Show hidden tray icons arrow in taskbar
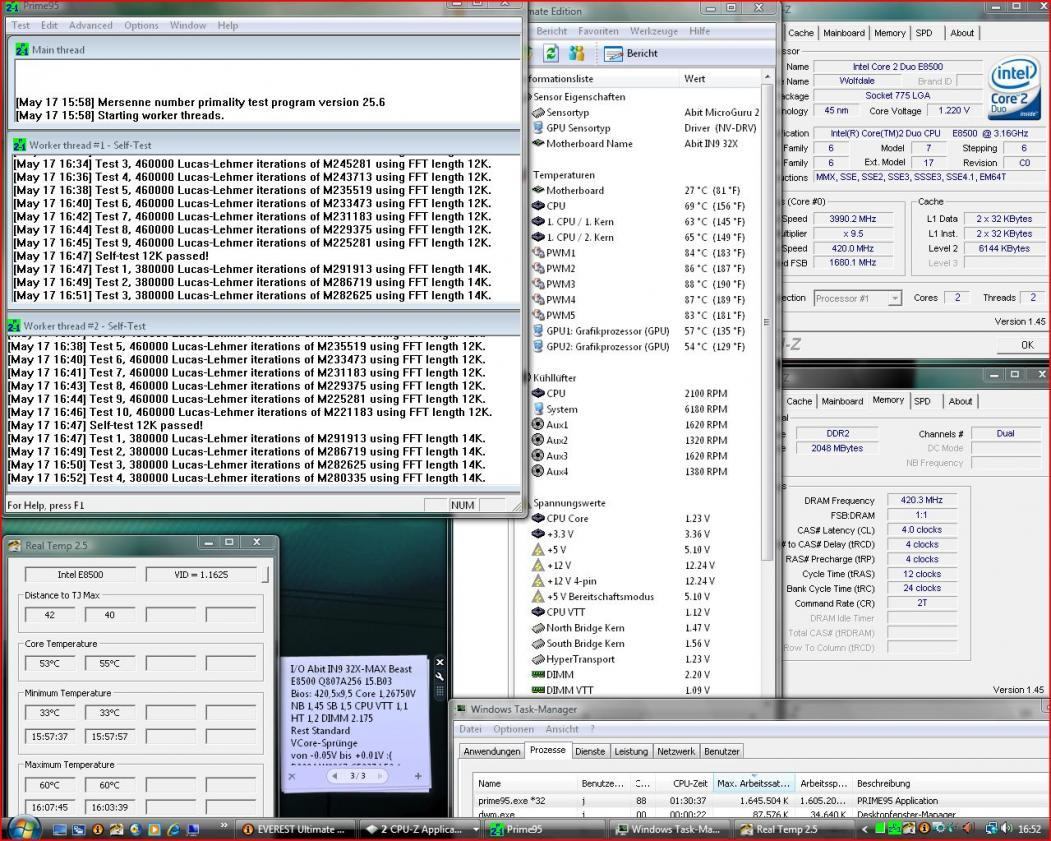 click(x=864, y=829)
